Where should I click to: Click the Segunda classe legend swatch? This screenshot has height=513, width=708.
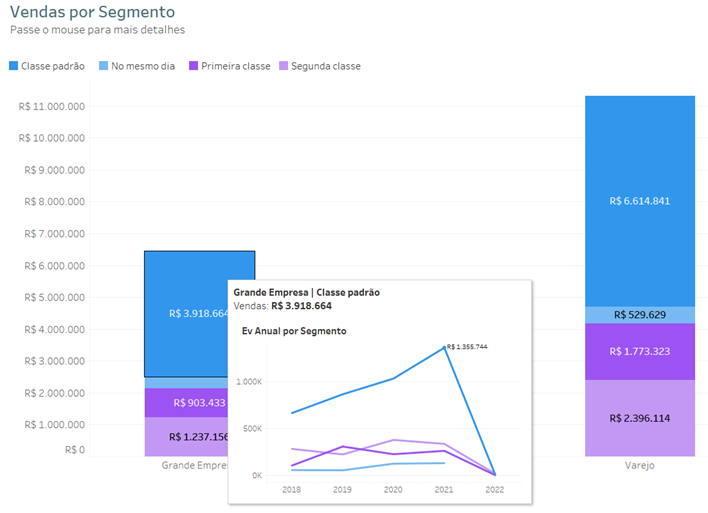click(x=284, y=66)
